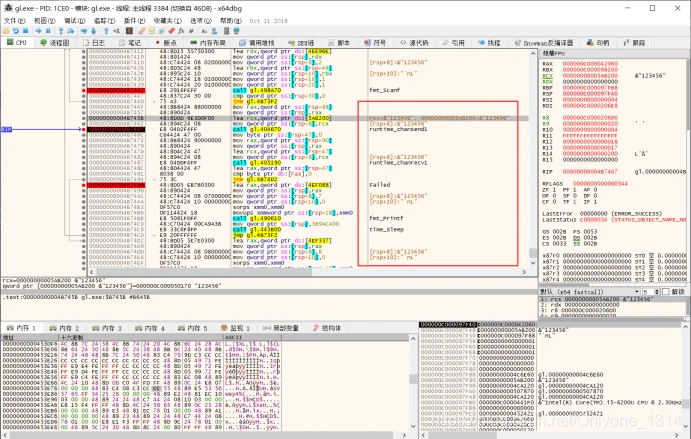Open the 跟踪 trace tab

[634, 43]
